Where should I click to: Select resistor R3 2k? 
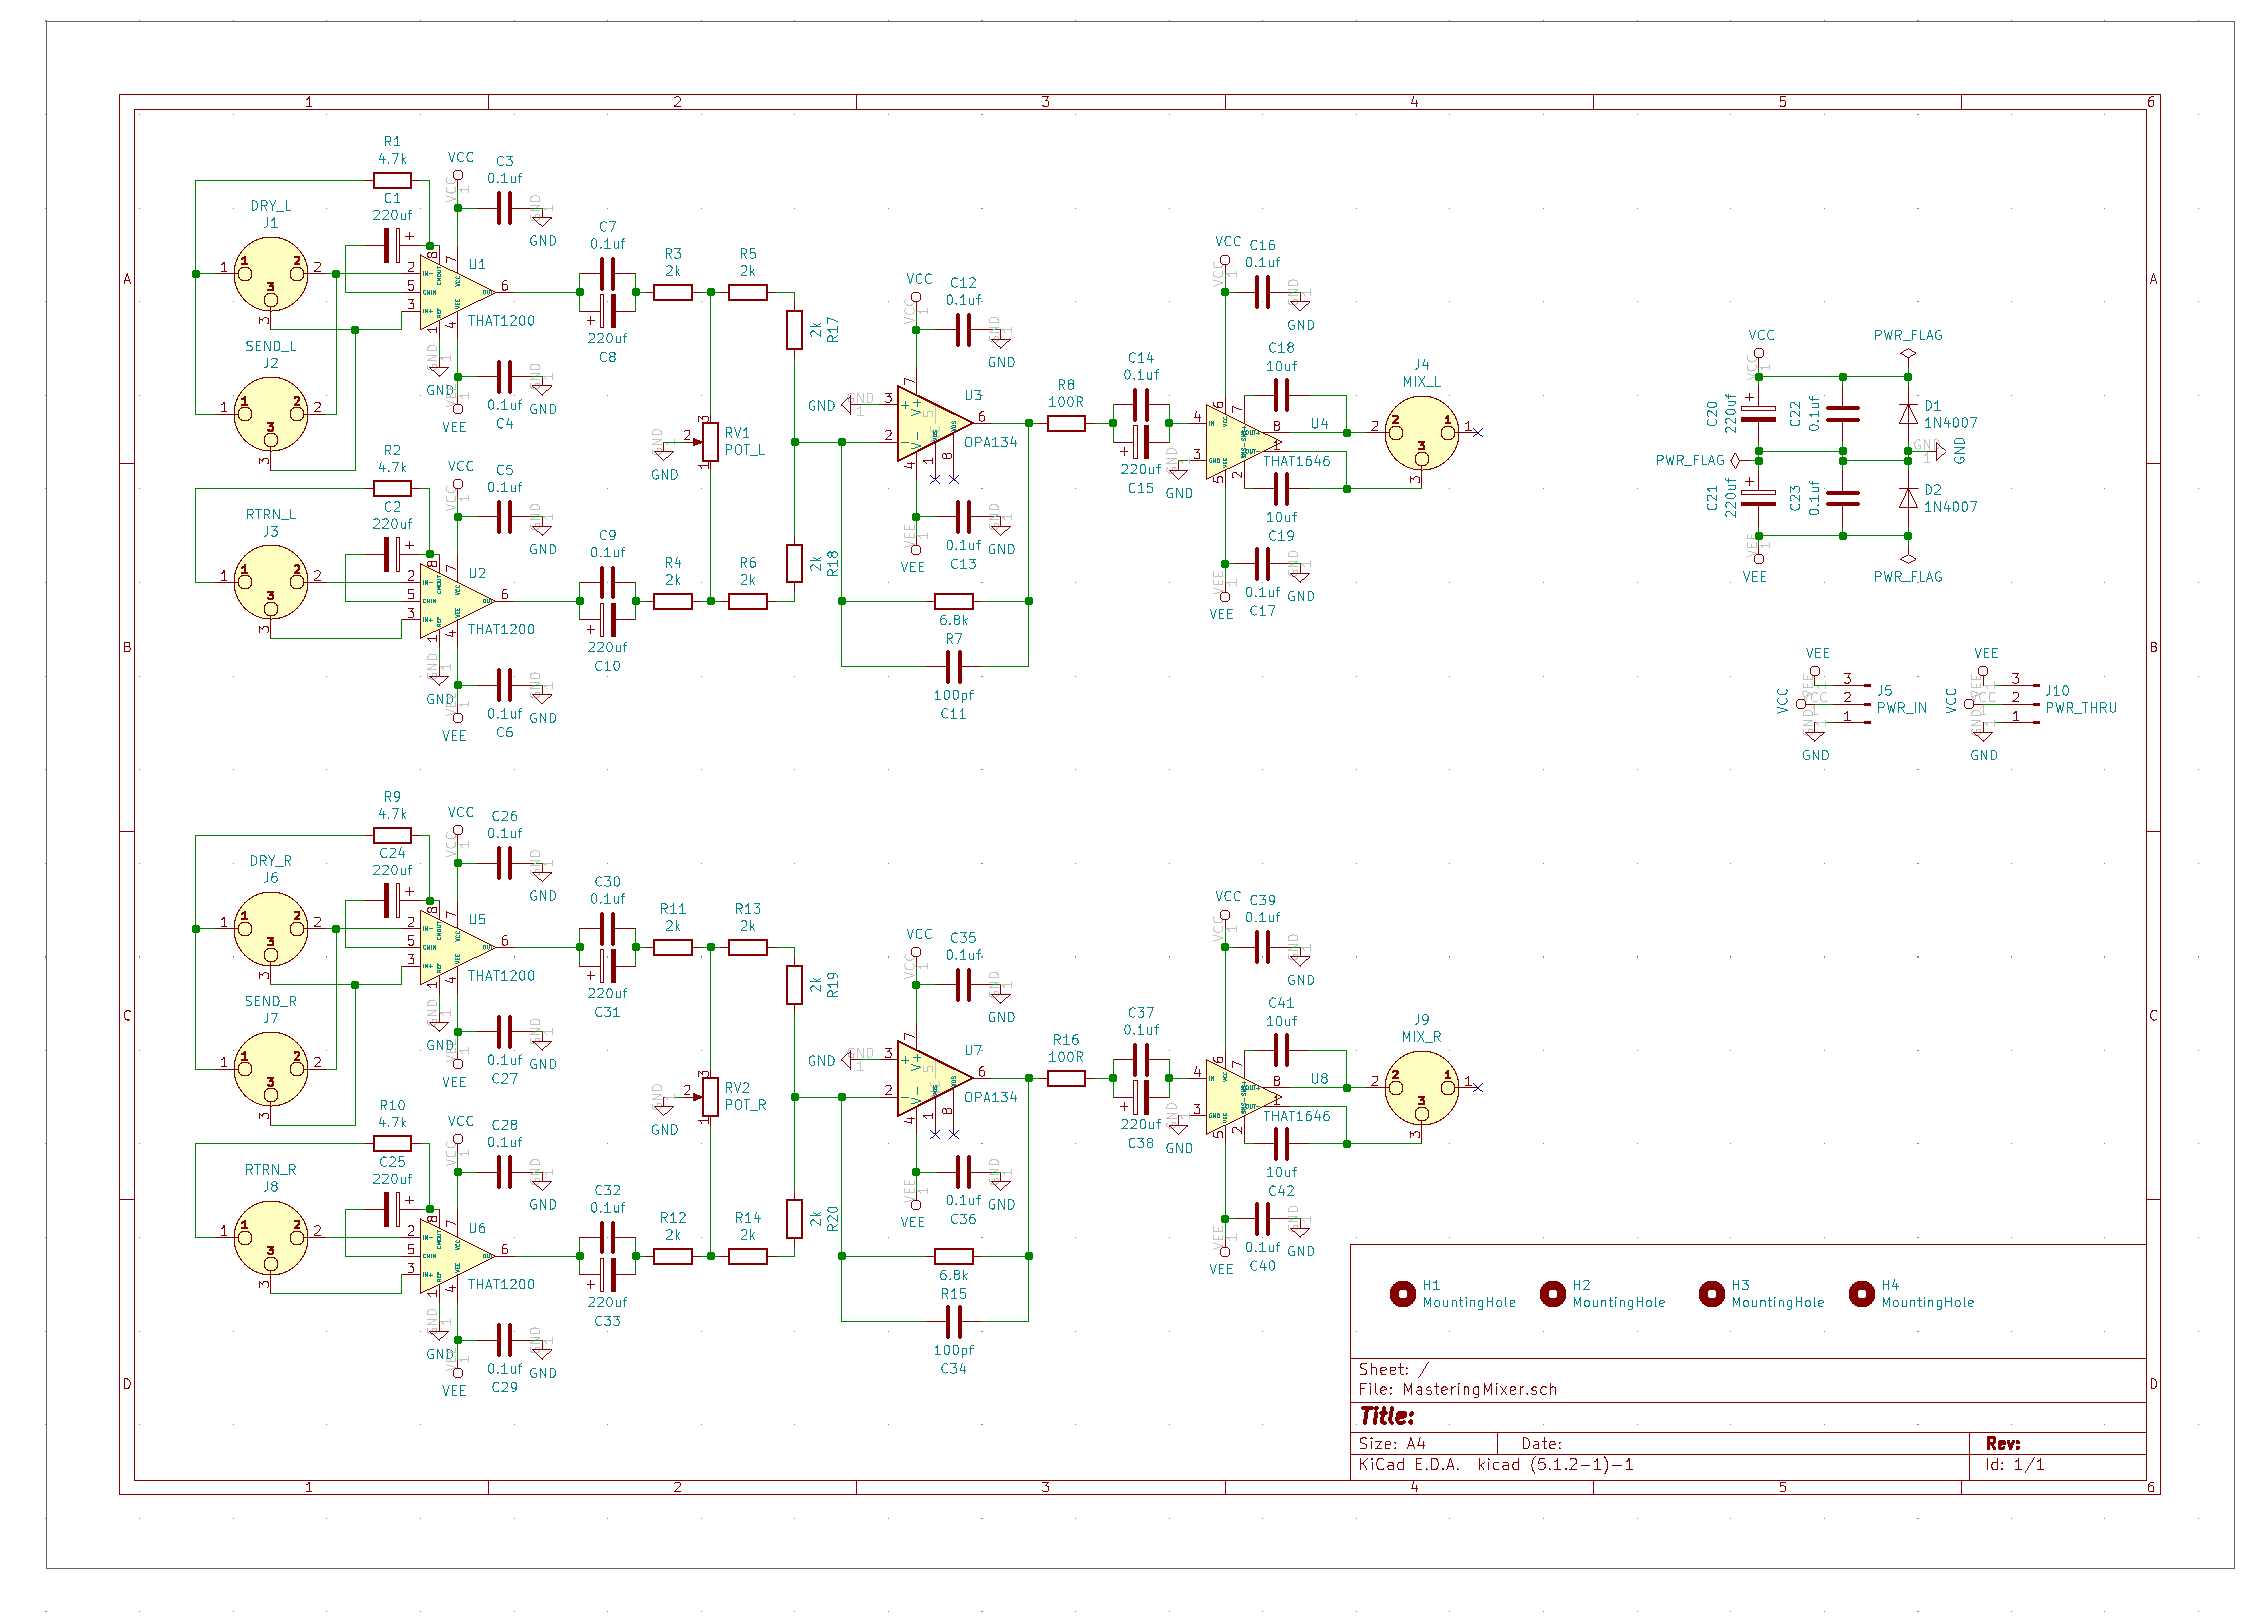click(x=672, y=292)
